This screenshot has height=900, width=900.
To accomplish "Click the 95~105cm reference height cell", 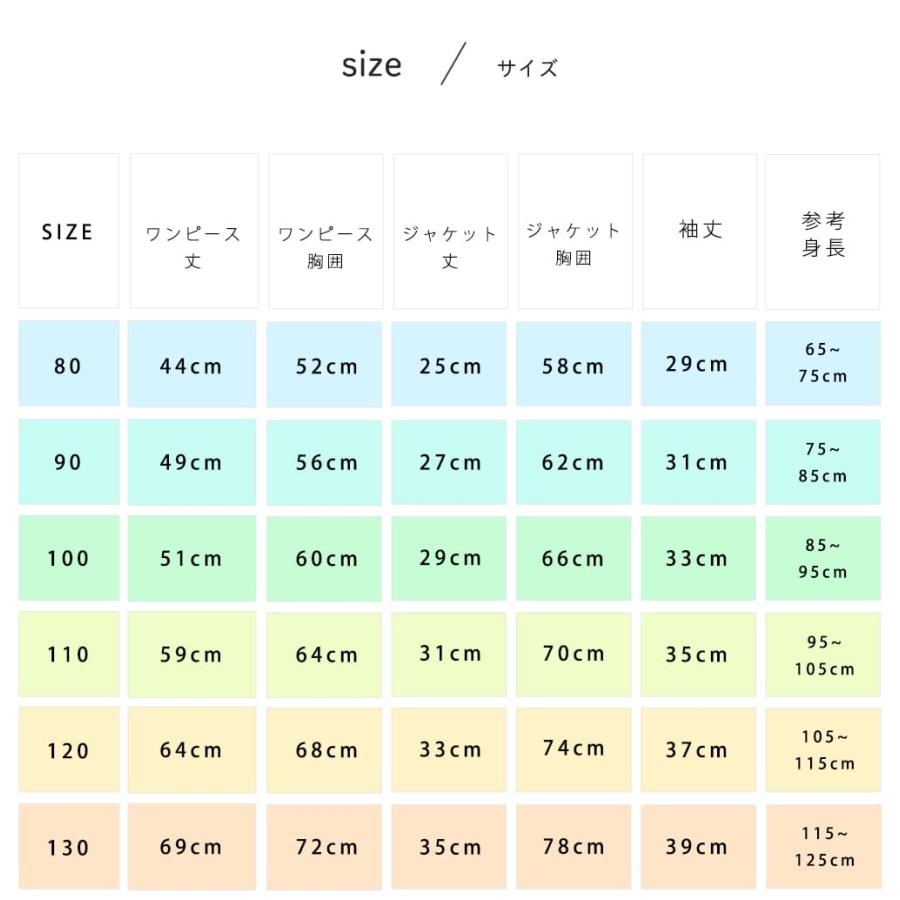I will pos(823,655).
